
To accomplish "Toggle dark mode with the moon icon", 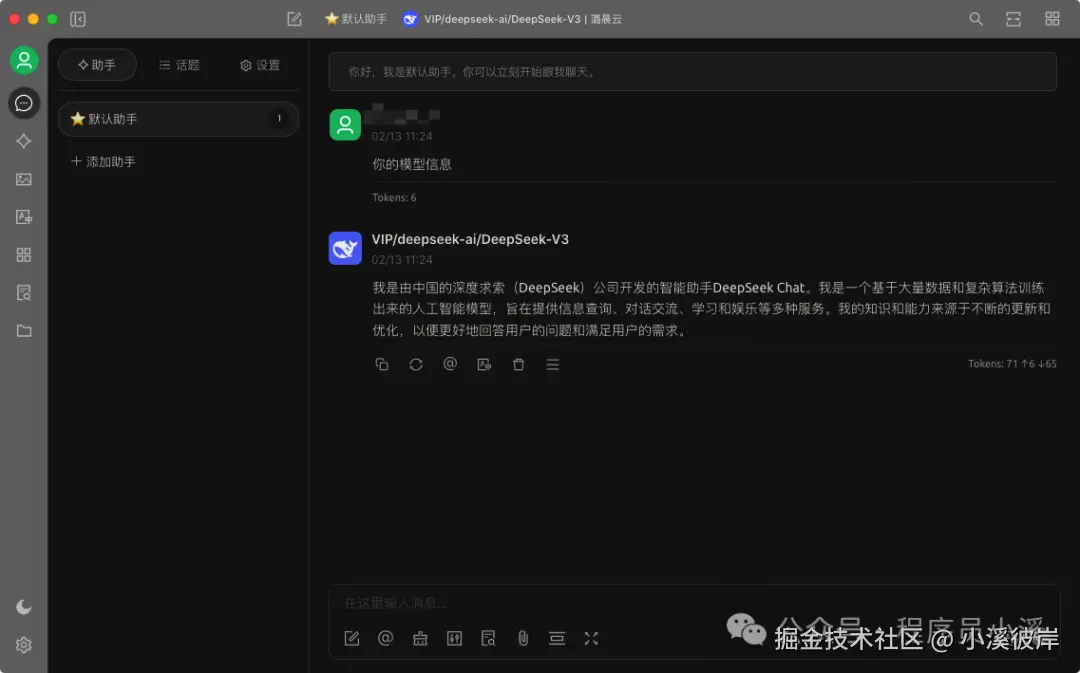I will click(x=24, y=607).
